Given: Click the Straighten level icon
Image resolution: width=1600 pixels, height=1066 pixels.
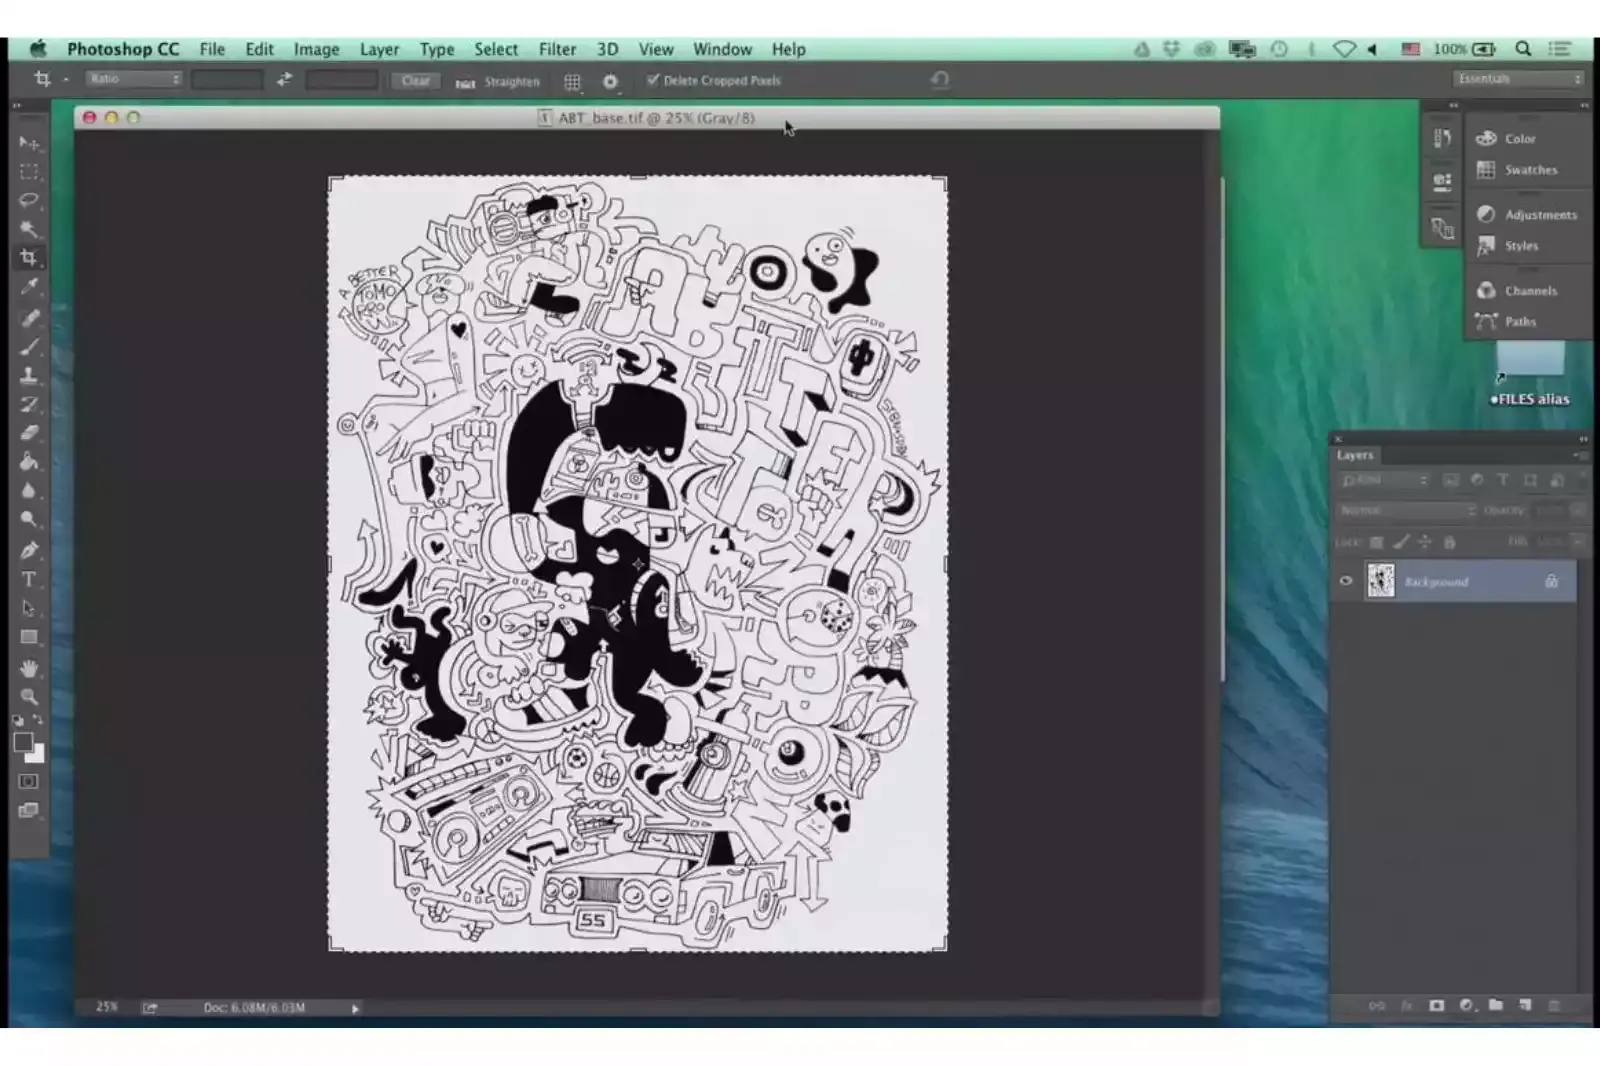Looking at the screenshot, I should (x=465, y=82).
